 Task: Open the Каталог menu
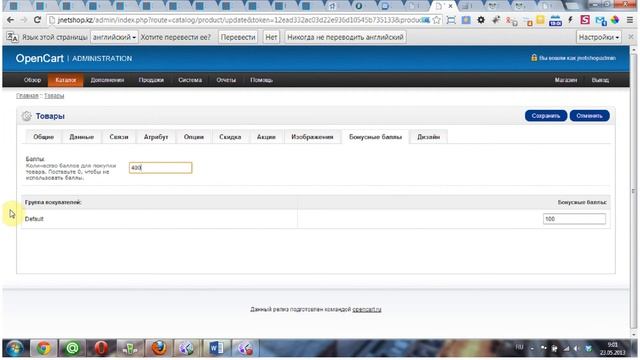(x=66, y=80)
